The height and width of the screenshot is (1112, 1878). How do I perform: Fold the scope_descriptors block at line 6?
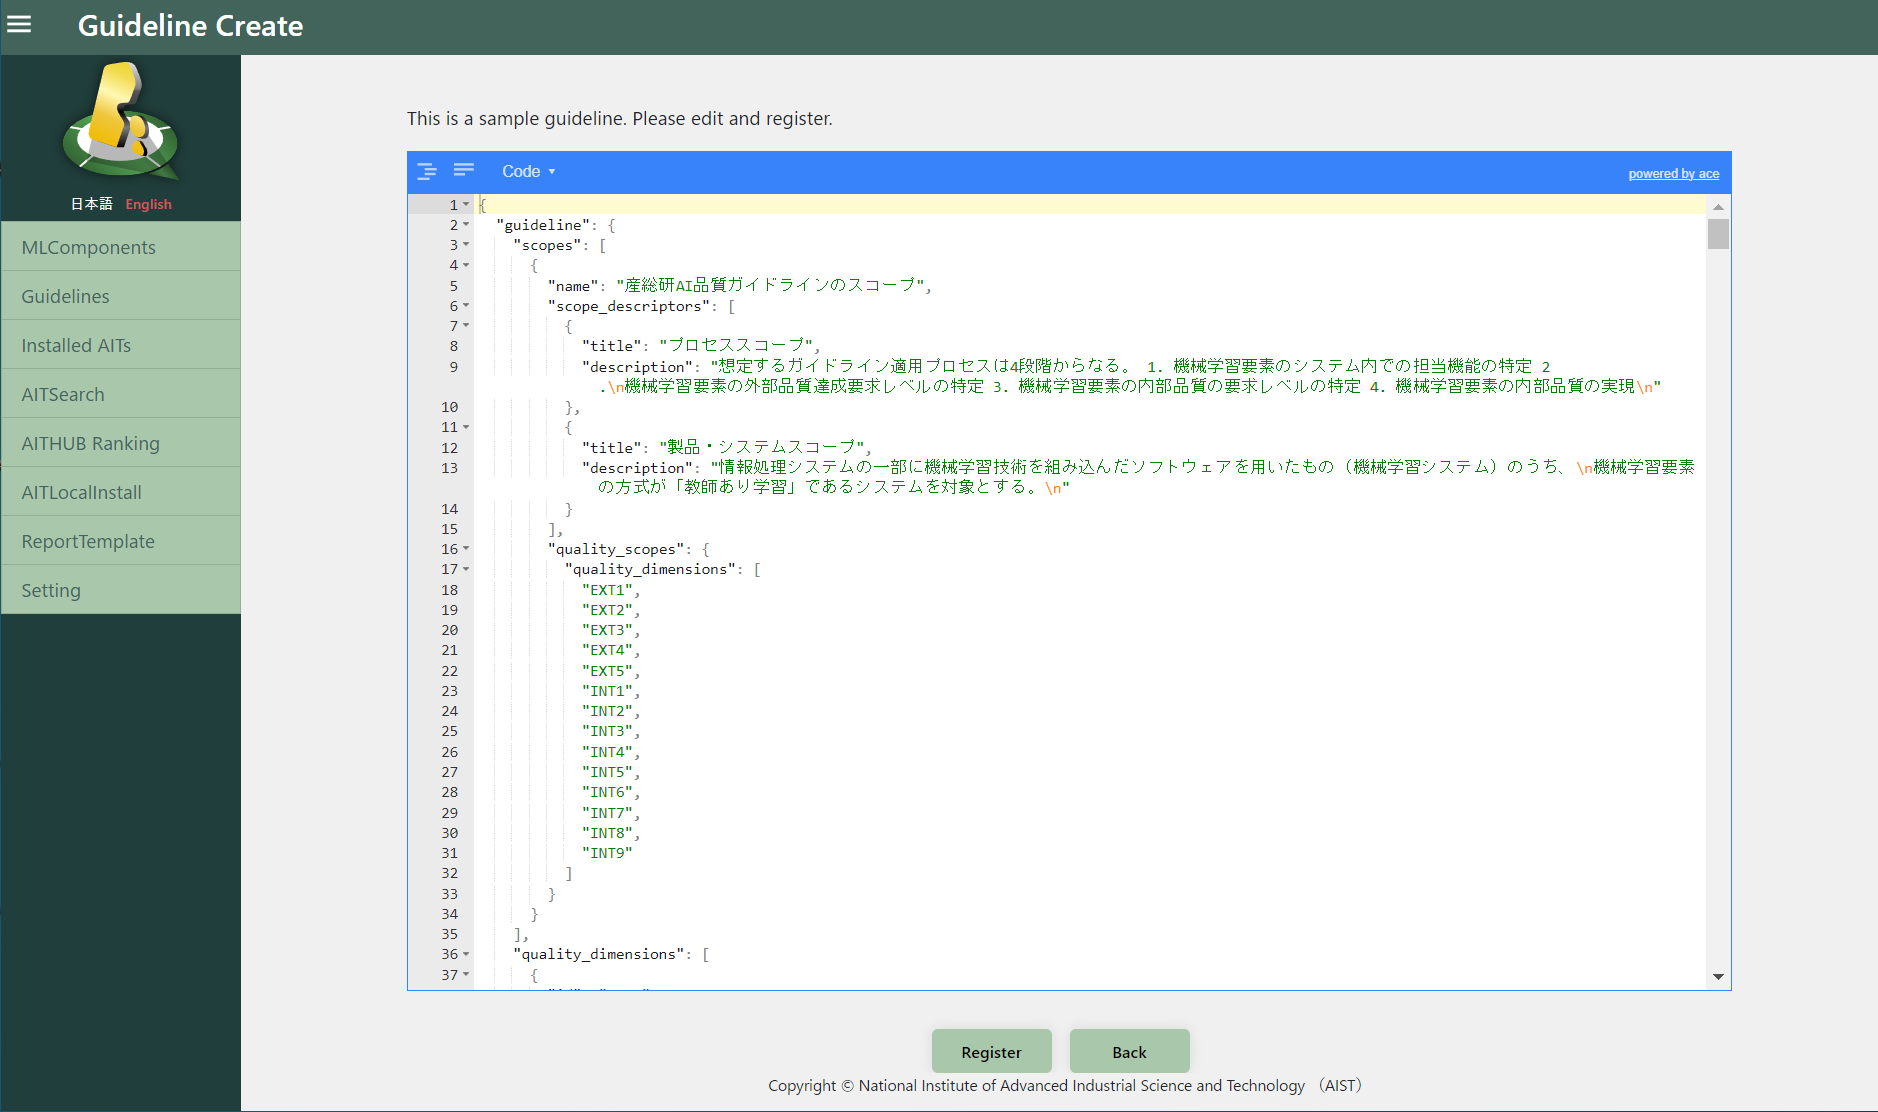pyautogui.click(x=466, y=306)
